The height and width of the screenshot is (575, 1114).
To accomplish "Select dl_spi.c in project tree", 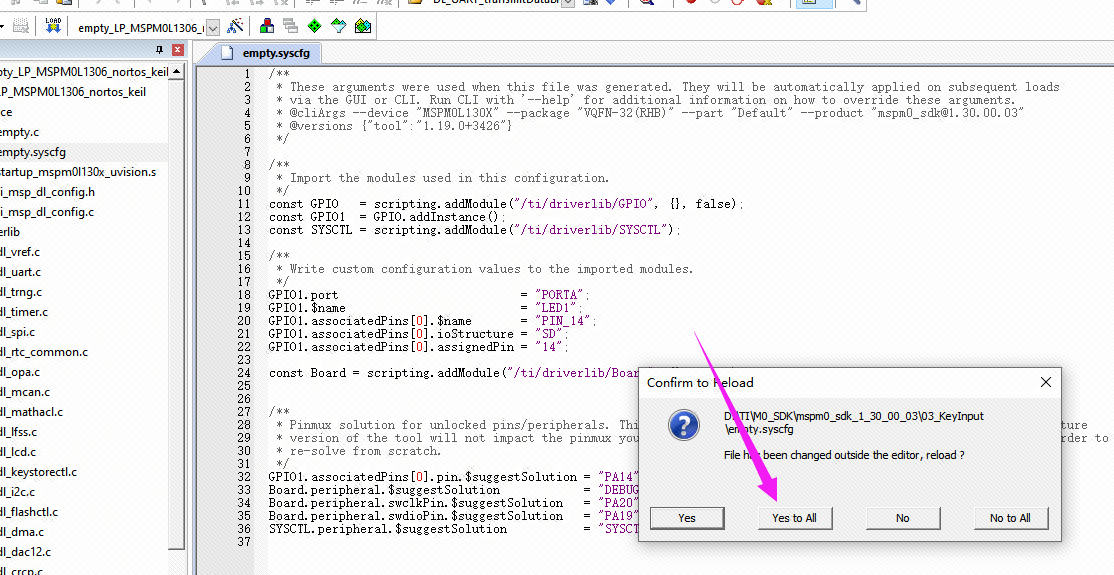I will coord(18,332).
